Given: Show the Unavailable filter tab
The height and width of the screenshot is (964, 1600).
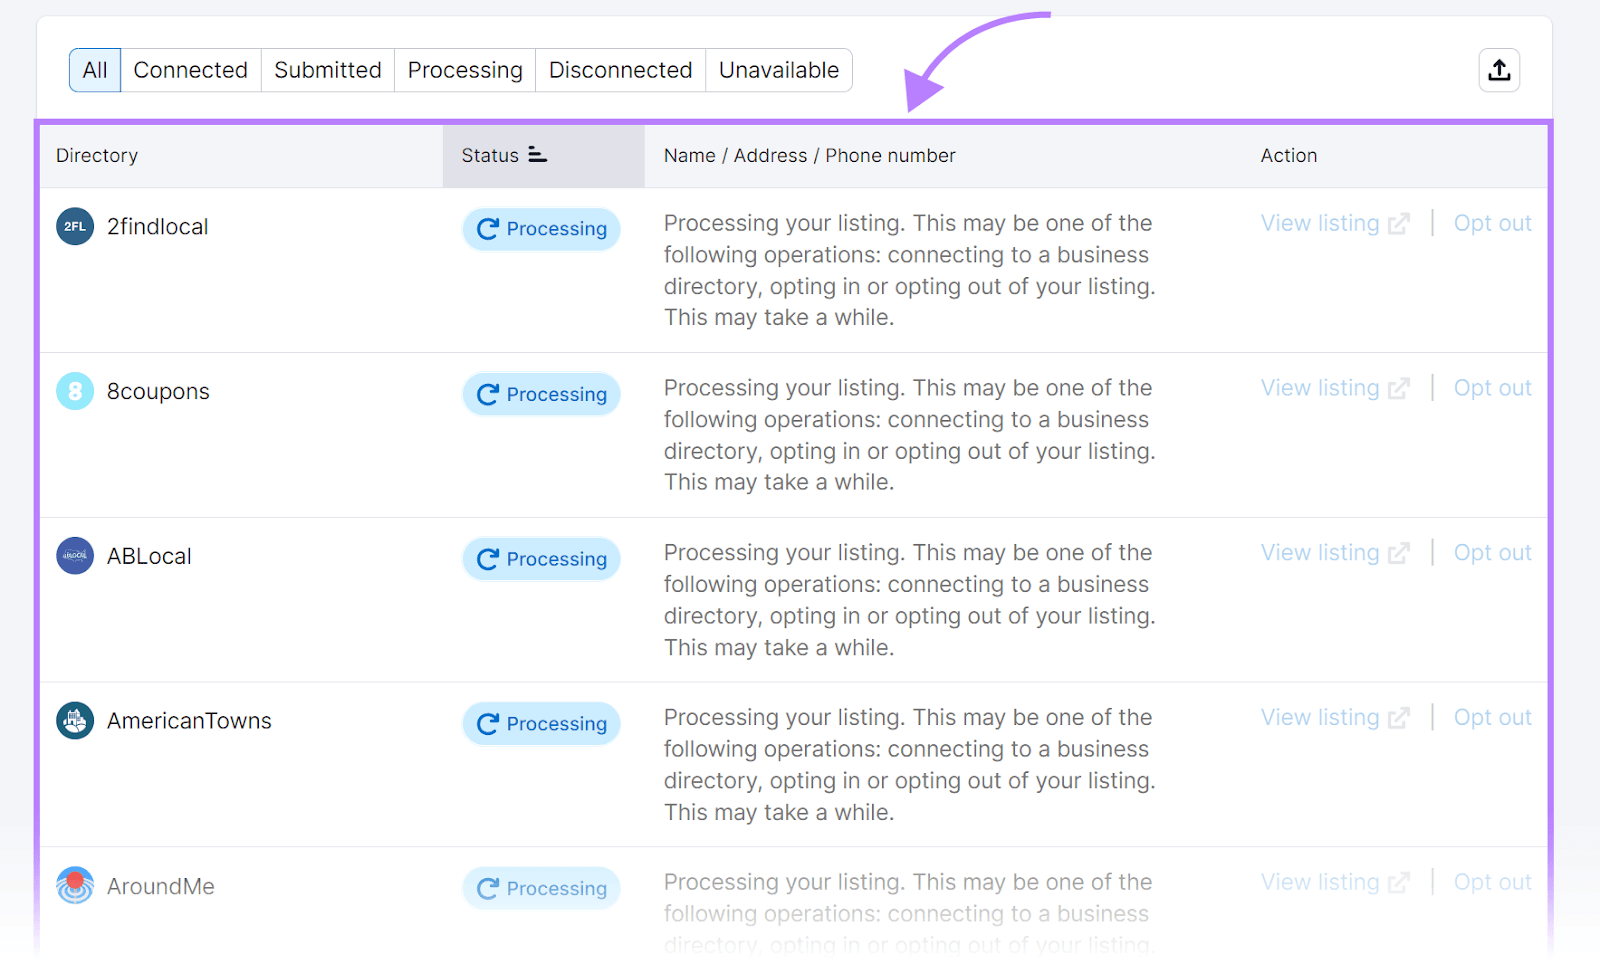Looking at the screenshot, I should [779, 70].
